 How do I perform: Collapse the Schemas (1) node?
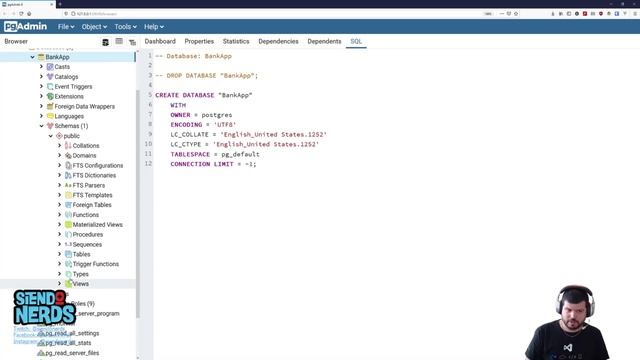[41, 126]
